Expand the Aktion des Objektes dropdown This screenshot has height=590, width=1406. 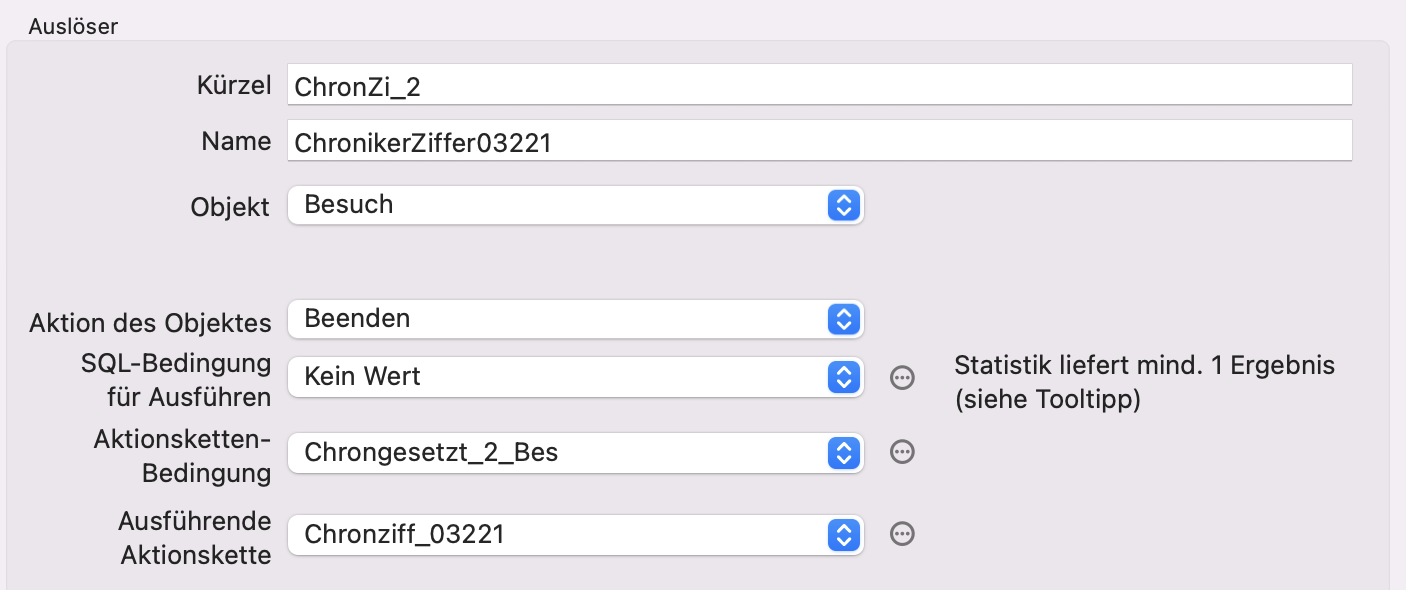tap(575, 320)
